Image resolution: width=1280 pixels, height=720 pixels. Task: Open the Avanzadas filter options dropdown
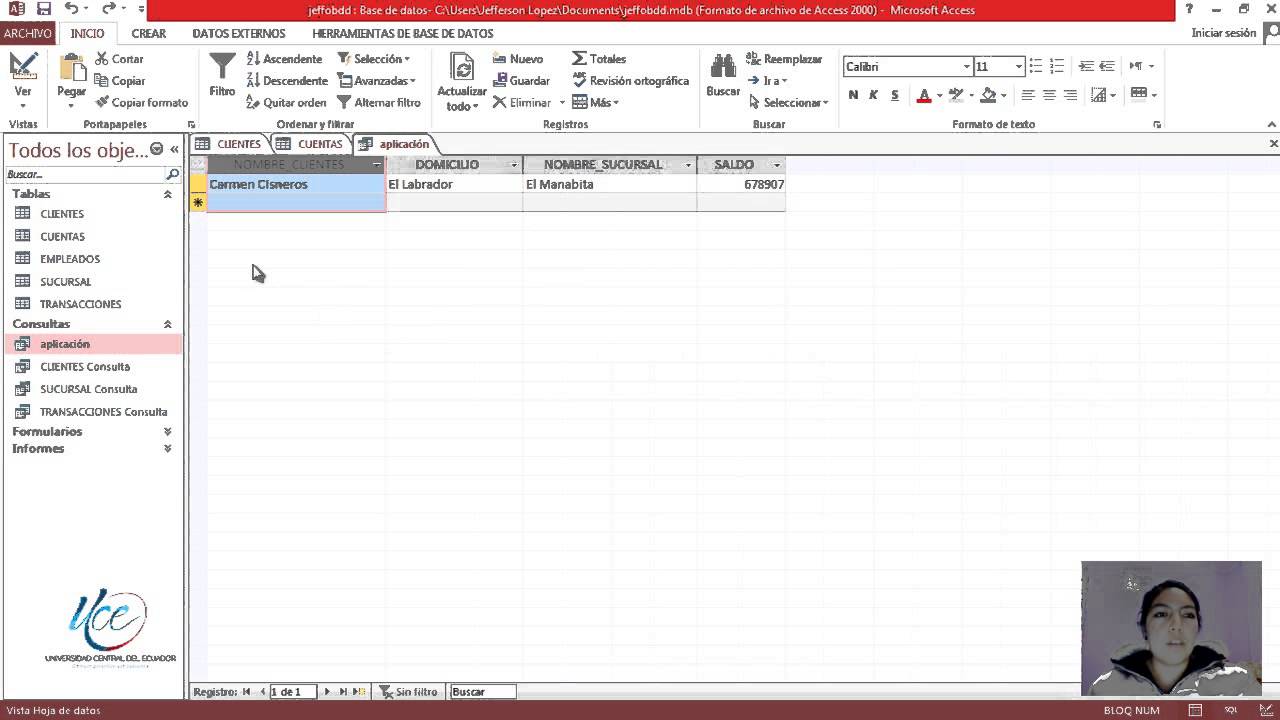(376, 81)
